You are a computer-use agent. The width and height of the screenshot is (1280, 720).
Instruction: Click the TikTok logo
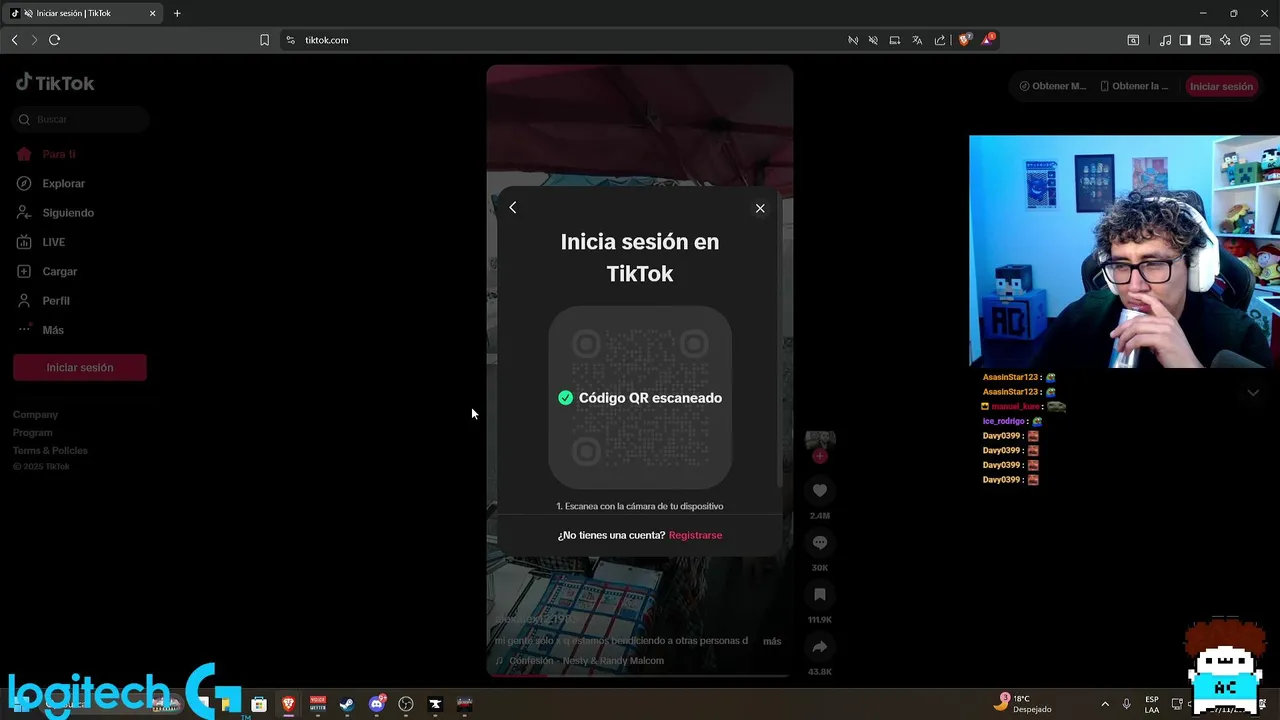coord(55,83)
